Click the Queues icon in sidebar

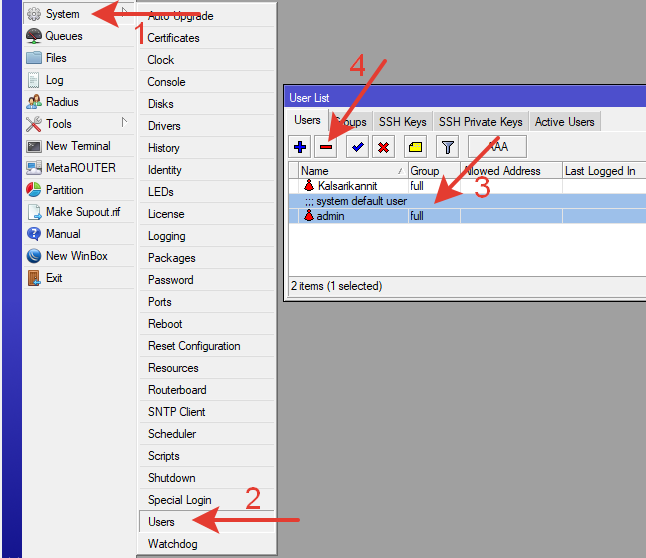point(34,36)
